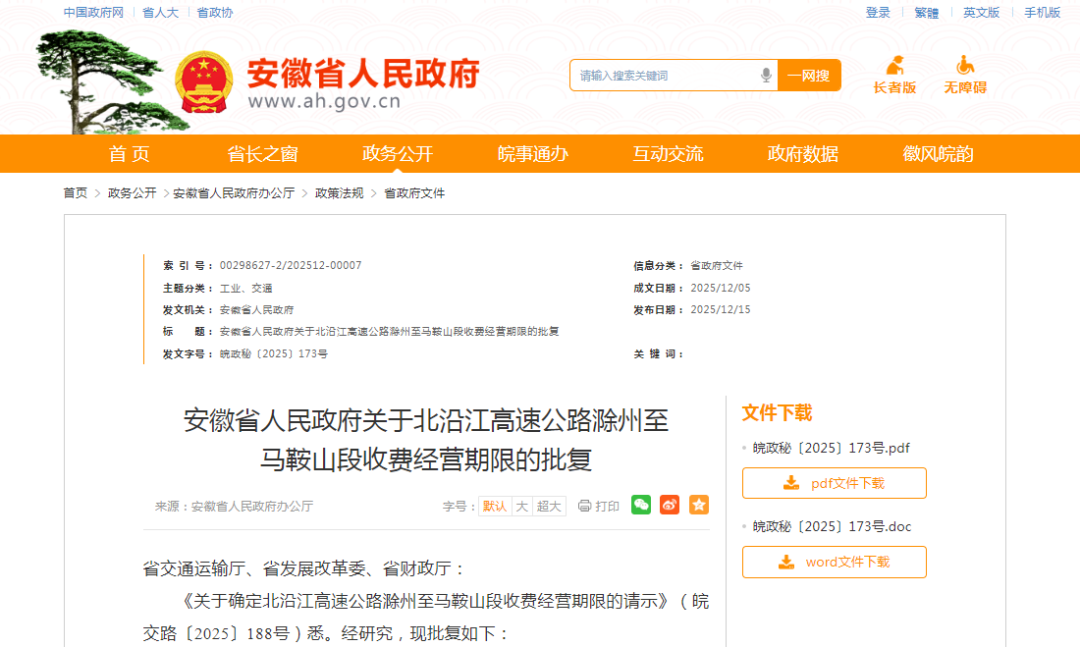Screen dimensions: 1080x647
Task: Share article via the WeChat icon
Action: tap(641, 505)
